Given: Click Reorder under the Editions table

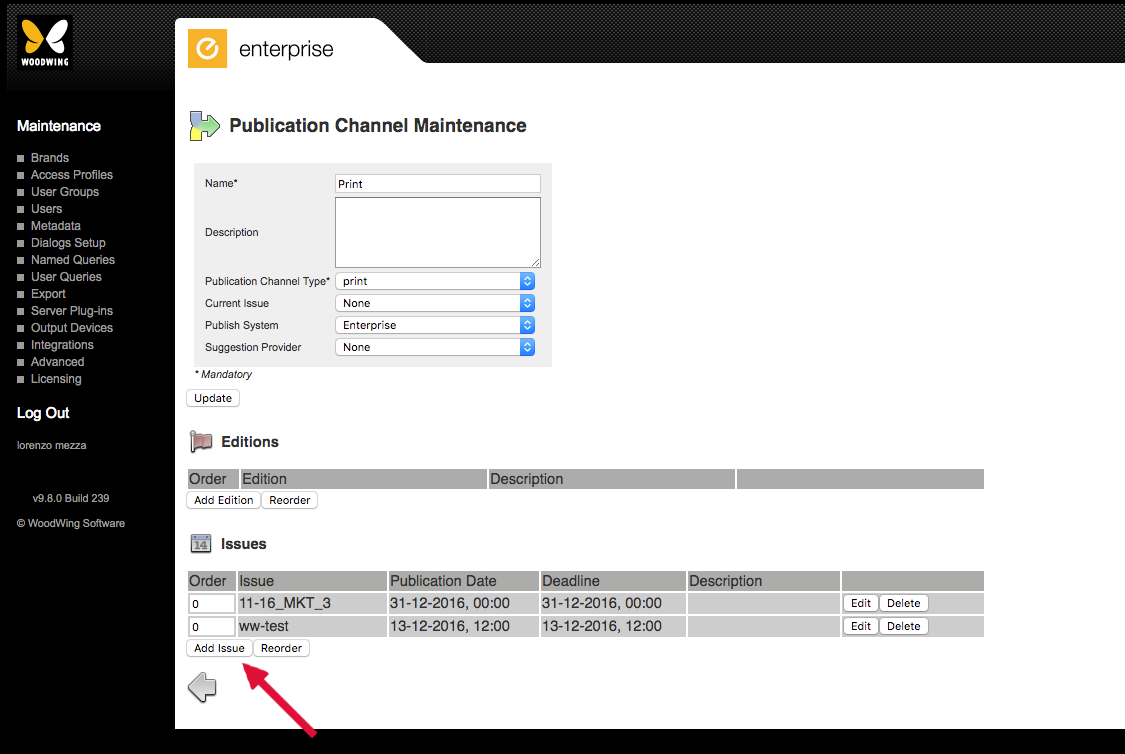Looking at the screenshot, I should [x=290, y=500].
